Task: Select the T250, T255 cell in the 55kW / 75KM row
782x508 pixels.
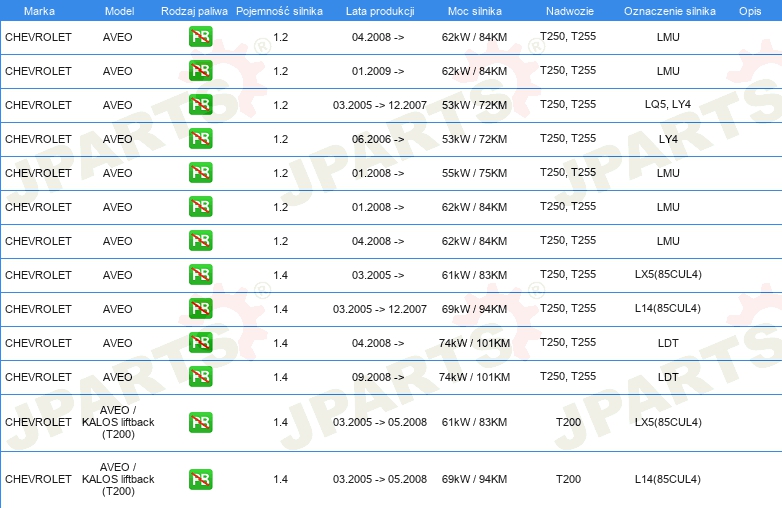Action: click(x=568, y=172)
